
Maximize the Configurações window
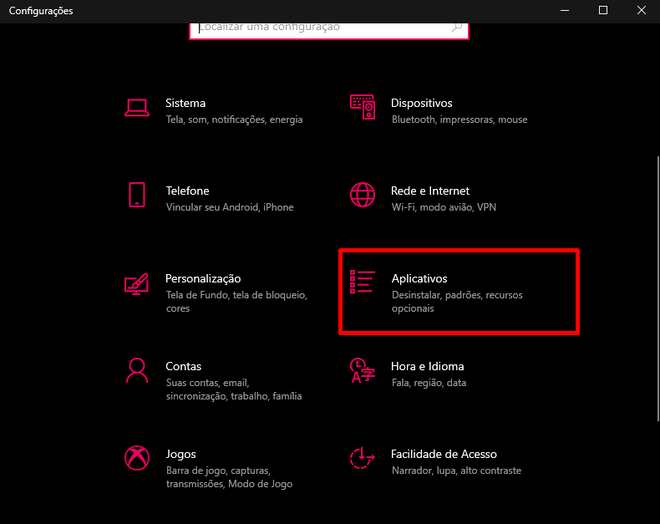tap(603, 11)
